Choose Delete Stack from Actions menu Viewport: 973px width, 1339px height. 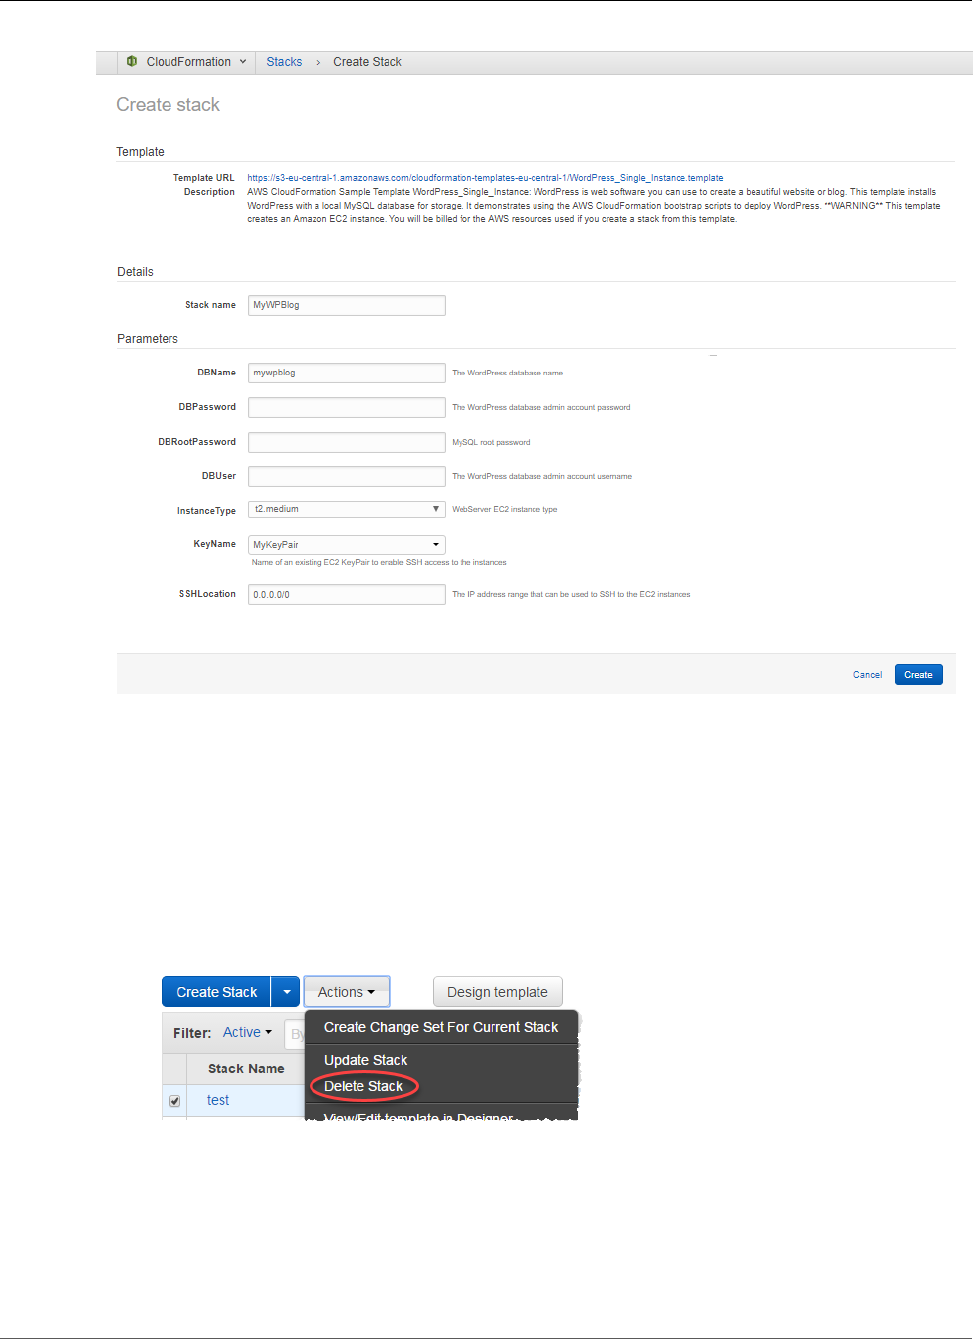[x=363, y=1086]
